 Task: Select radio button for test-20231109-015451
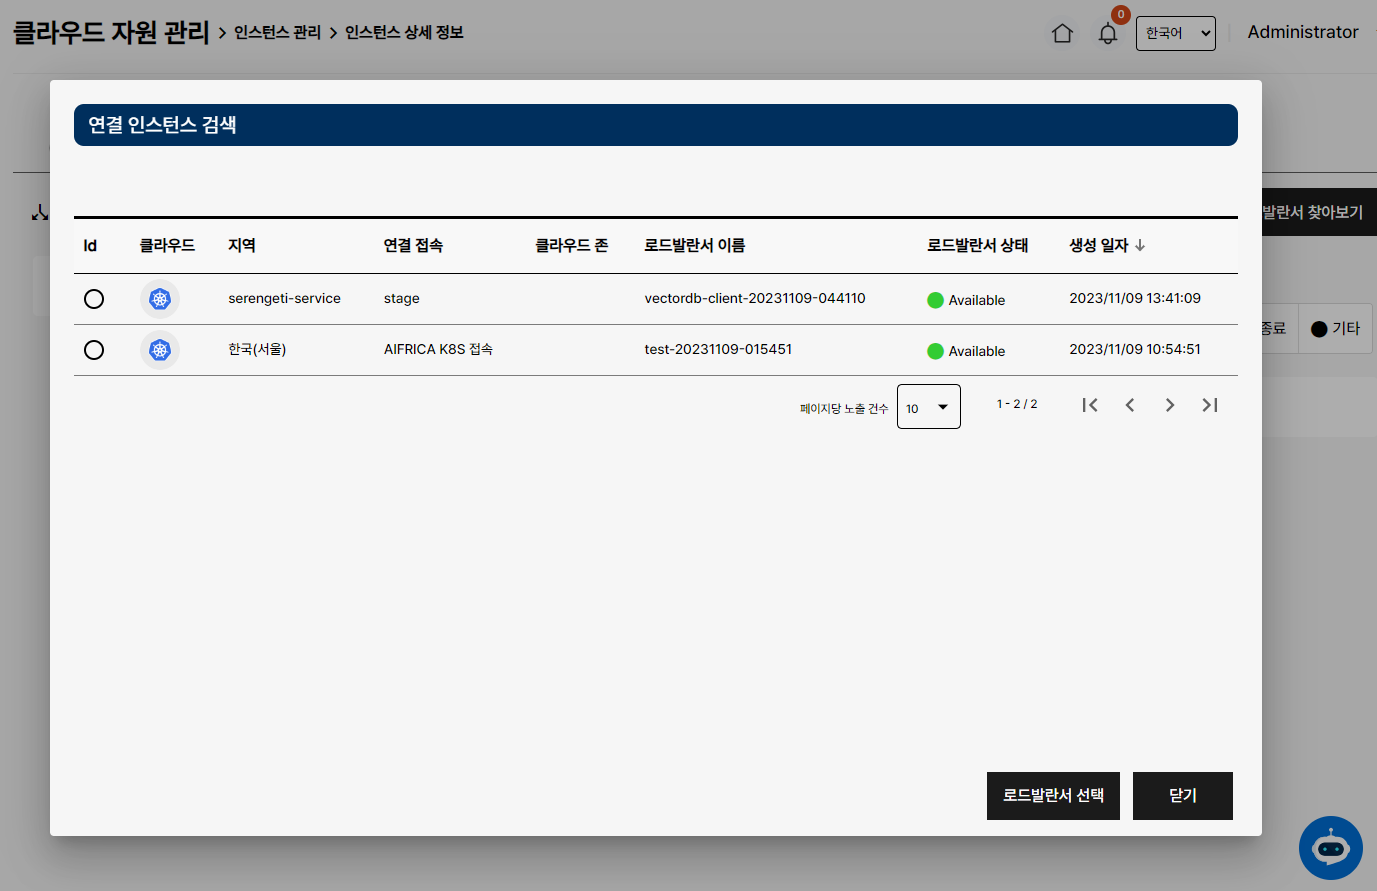[x=94, y=350]
